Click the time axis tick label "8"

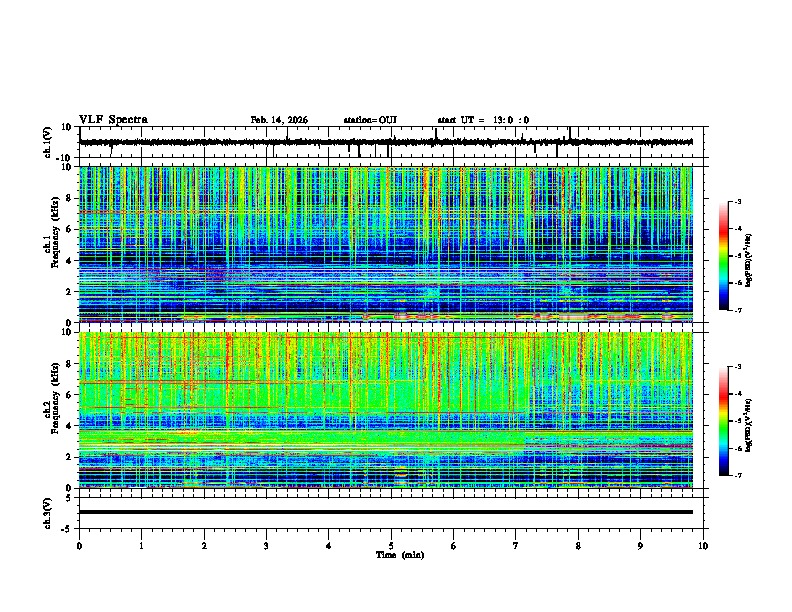tap(578, 546)
